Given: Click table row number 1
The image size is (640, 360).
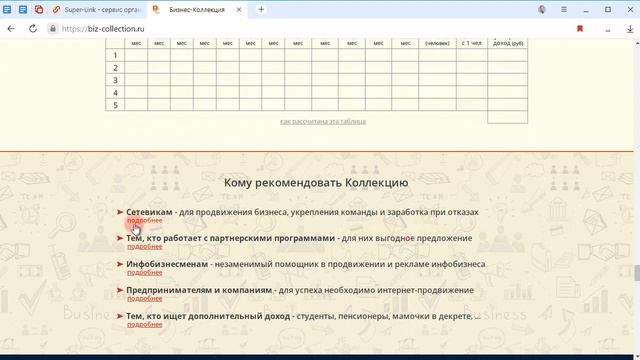Looking at the screenshot, I should tap(115, 55).
